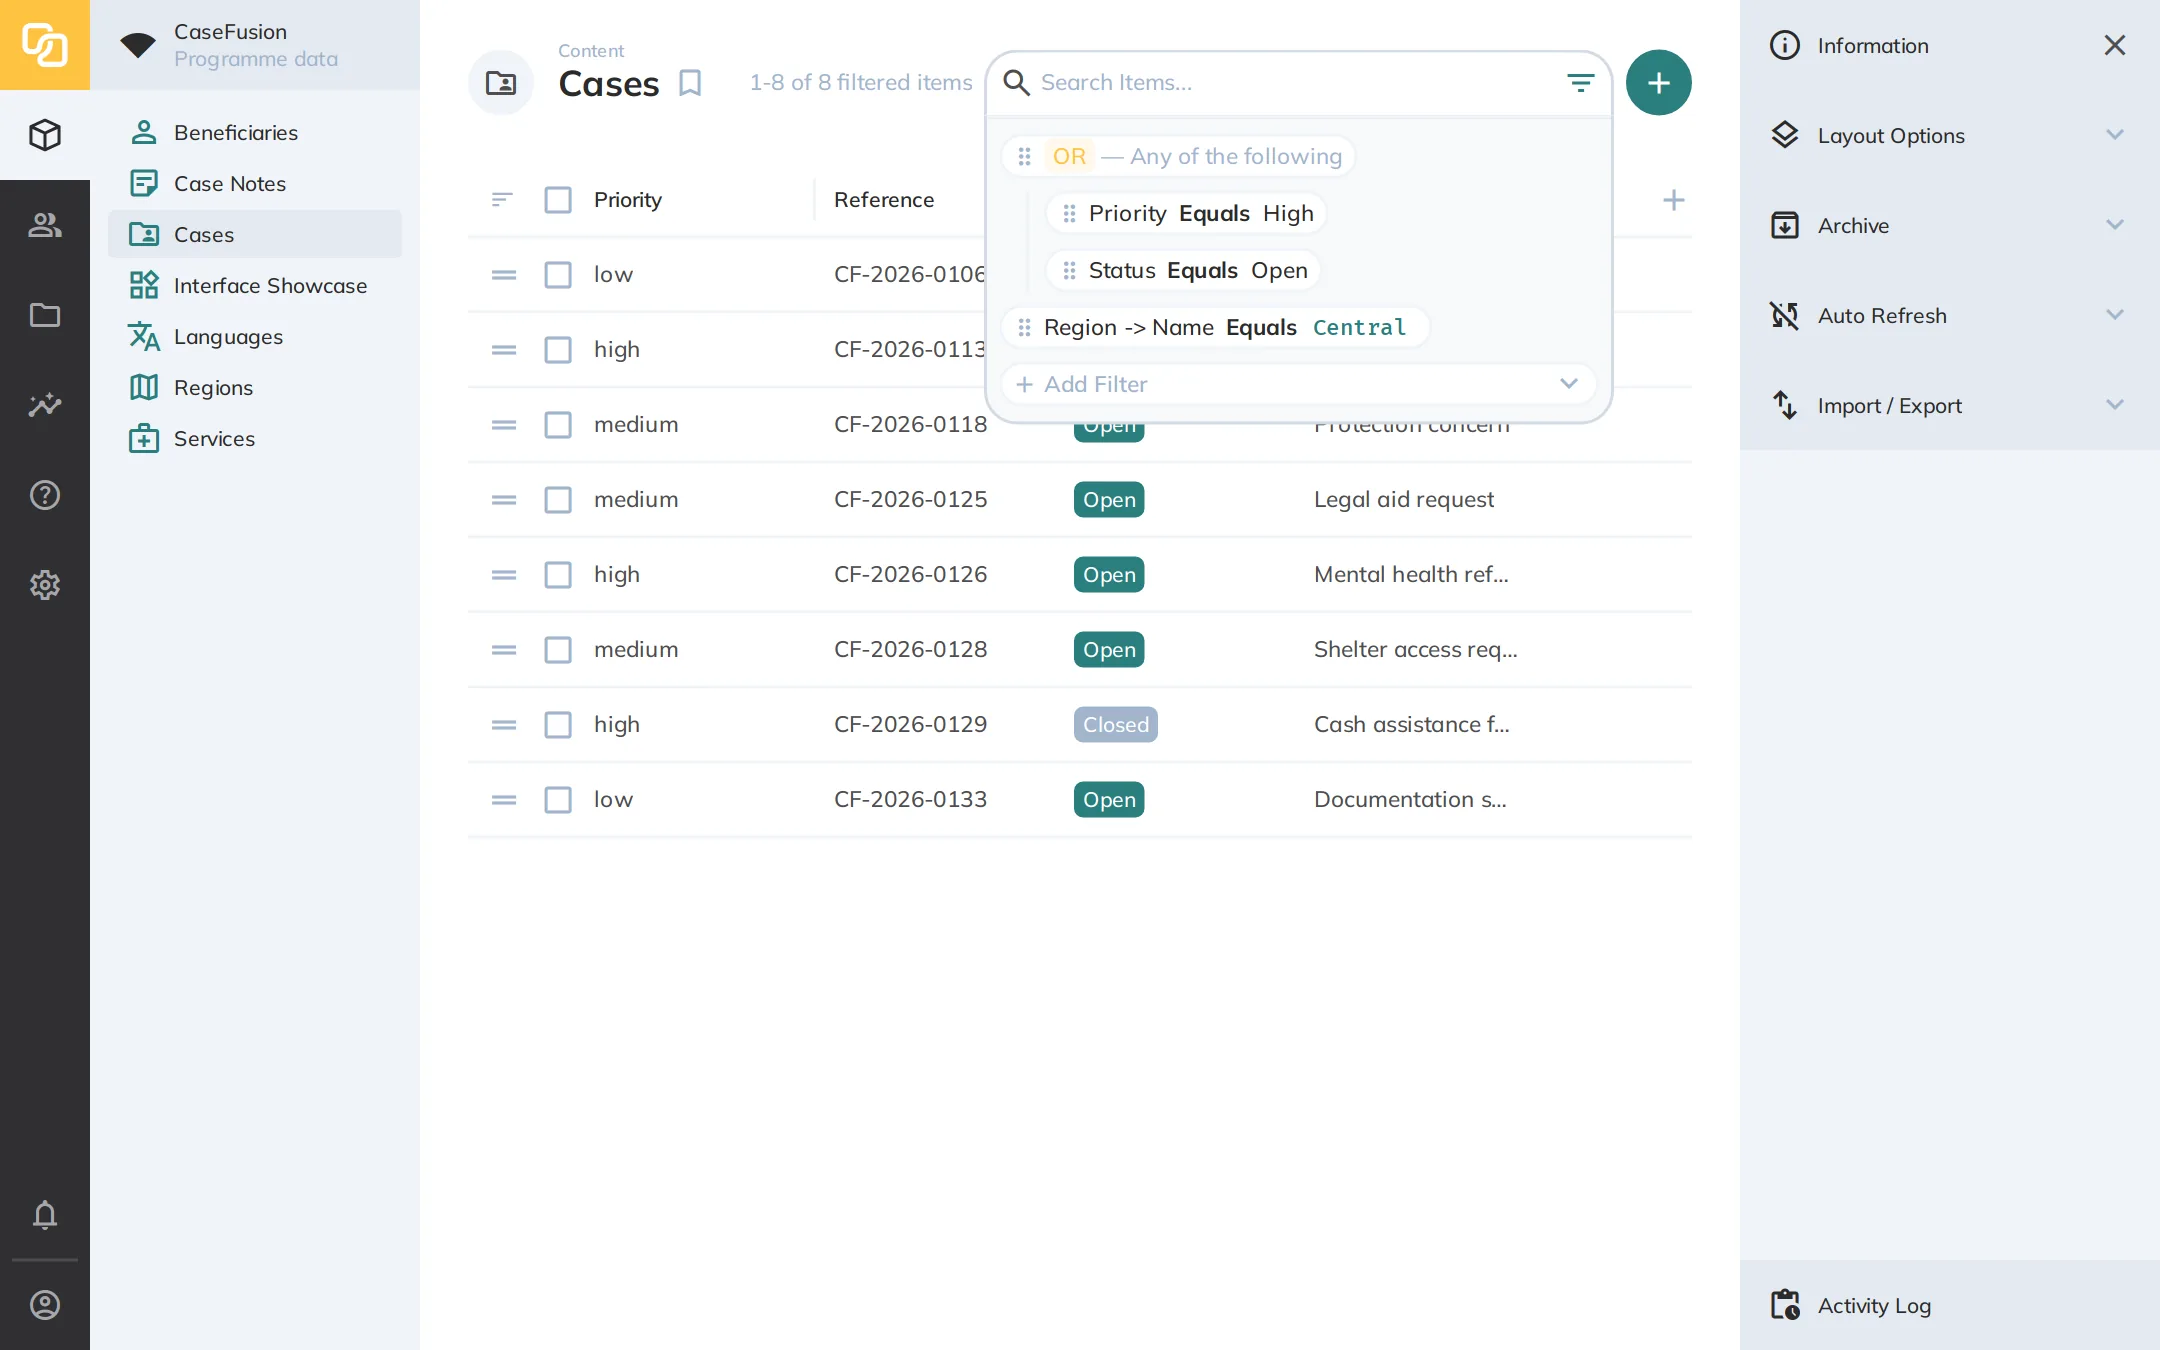Toggle the filter icon in search bar

(x=1580, y=83)
